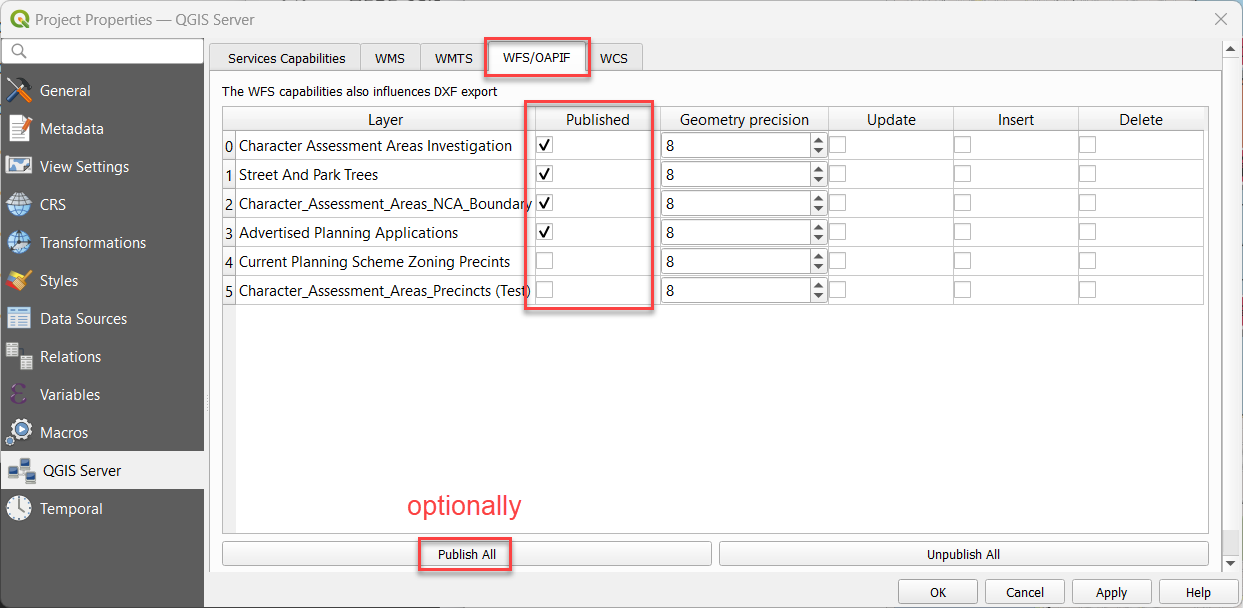
Task: Click the Unpublish All button
Action: point(963,553)
